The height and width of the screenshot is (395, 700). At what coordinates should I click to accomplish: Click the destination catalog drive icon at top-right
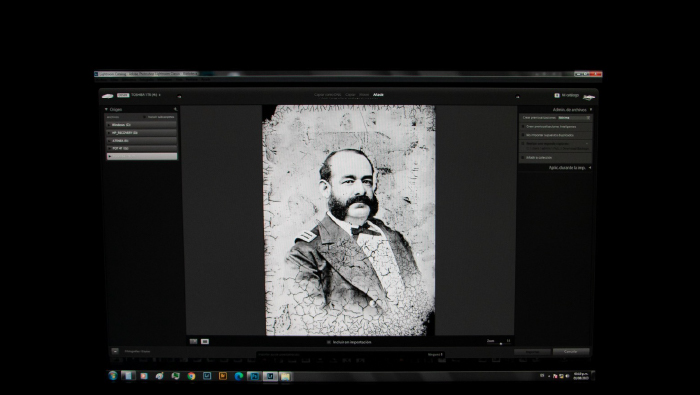pyautogui.click(x=589, y=97)
